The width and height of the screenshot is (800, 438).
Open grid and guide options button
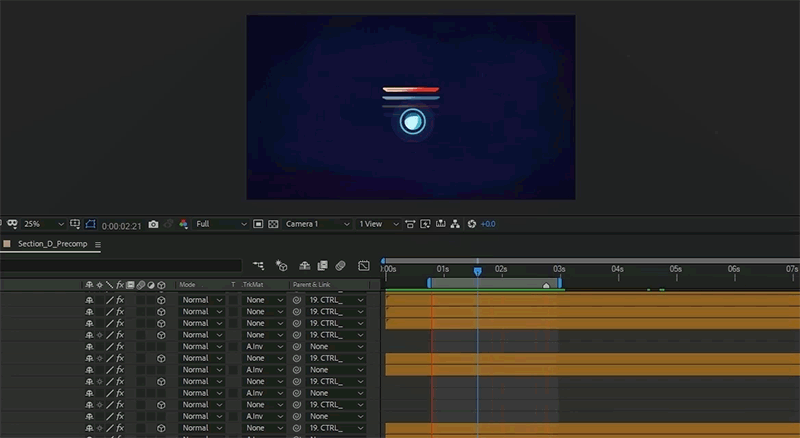75,224
